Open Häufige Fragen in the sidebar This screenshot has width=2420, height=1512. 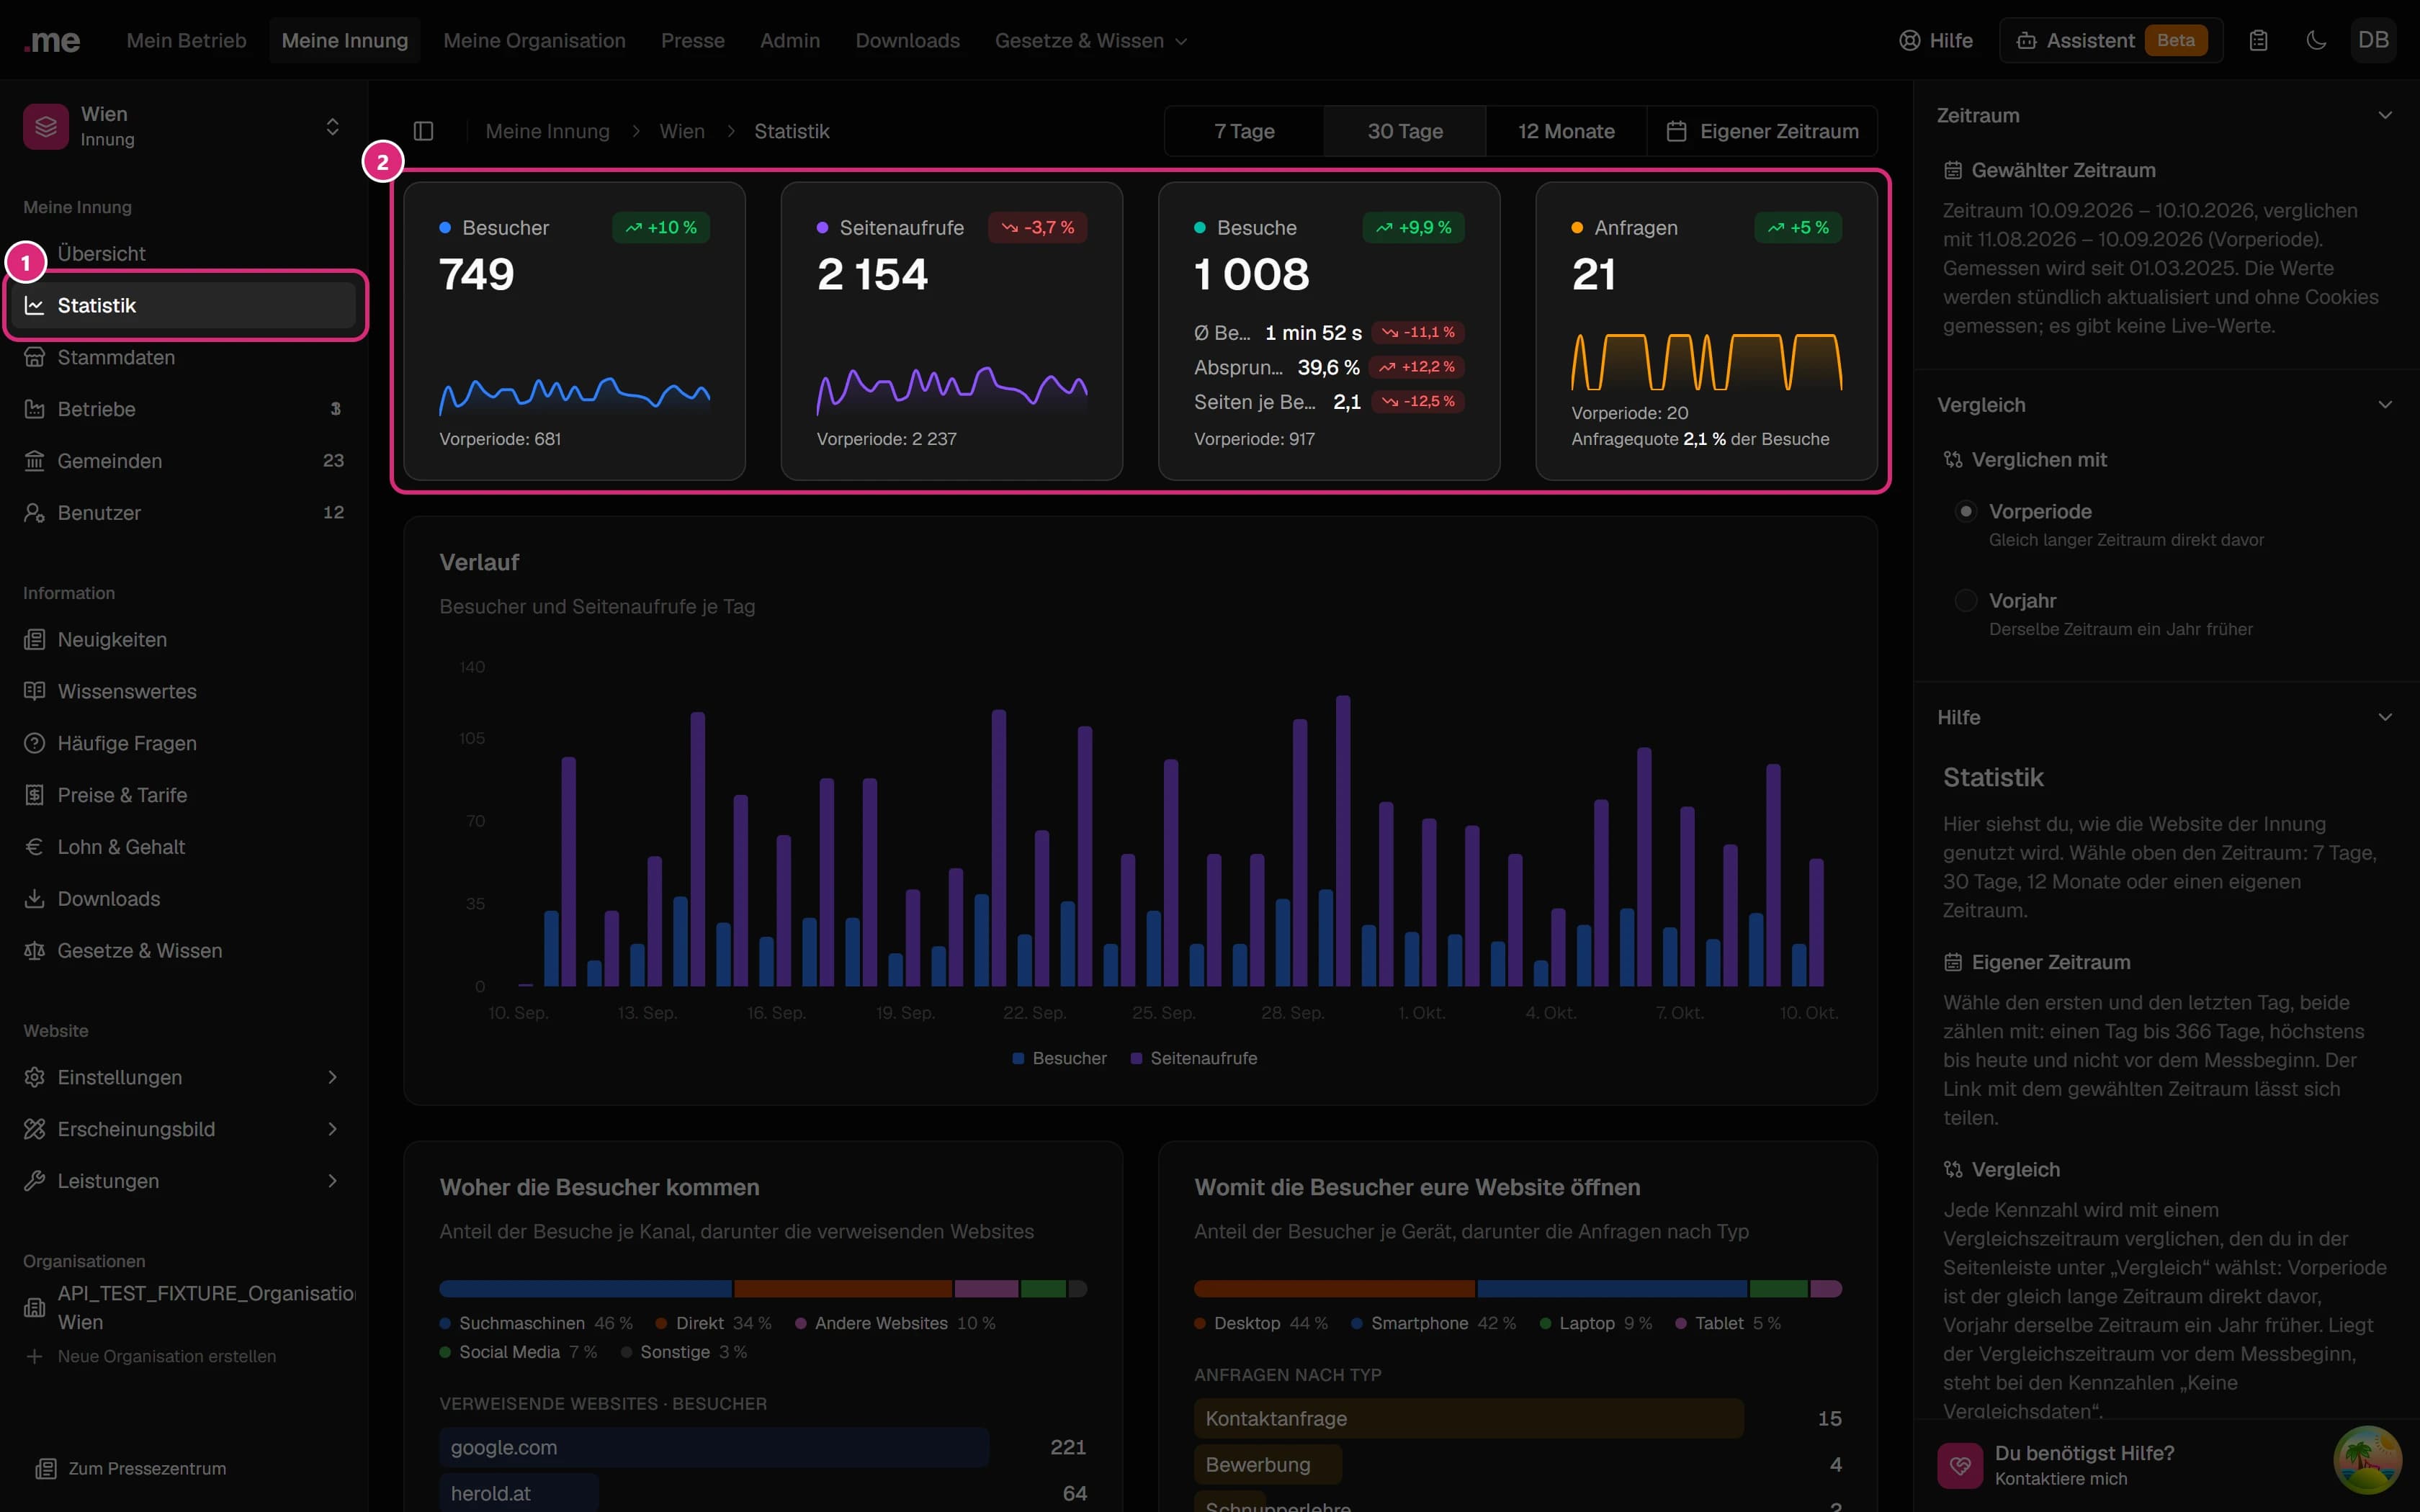click(185, 743)
